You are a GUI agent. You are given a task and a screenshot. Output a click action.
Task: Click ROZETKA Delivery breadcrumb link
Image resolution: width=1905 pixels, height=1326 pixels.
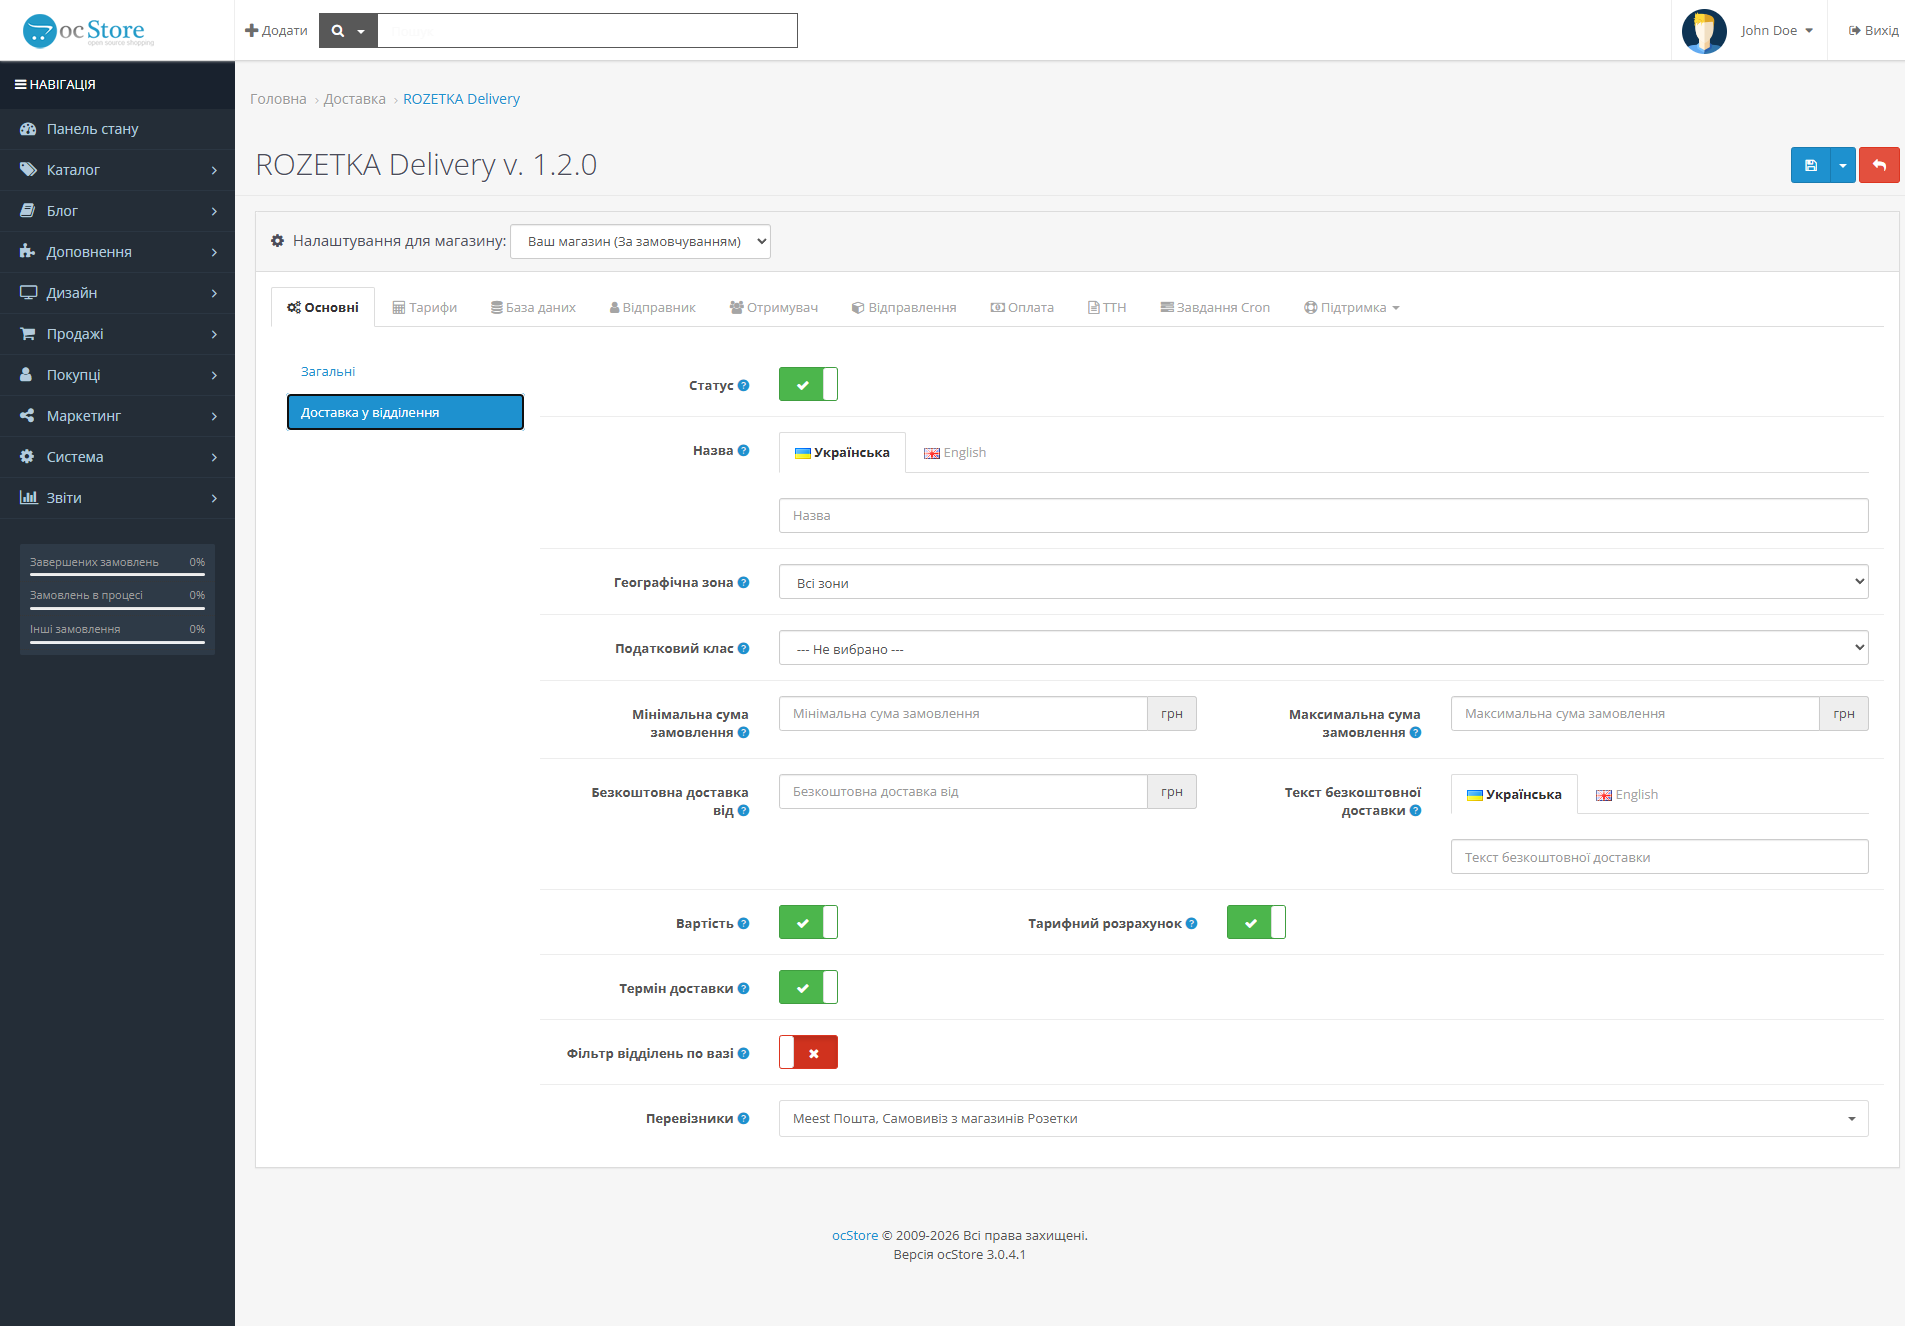pyautogui.click(x=461, y=99)
